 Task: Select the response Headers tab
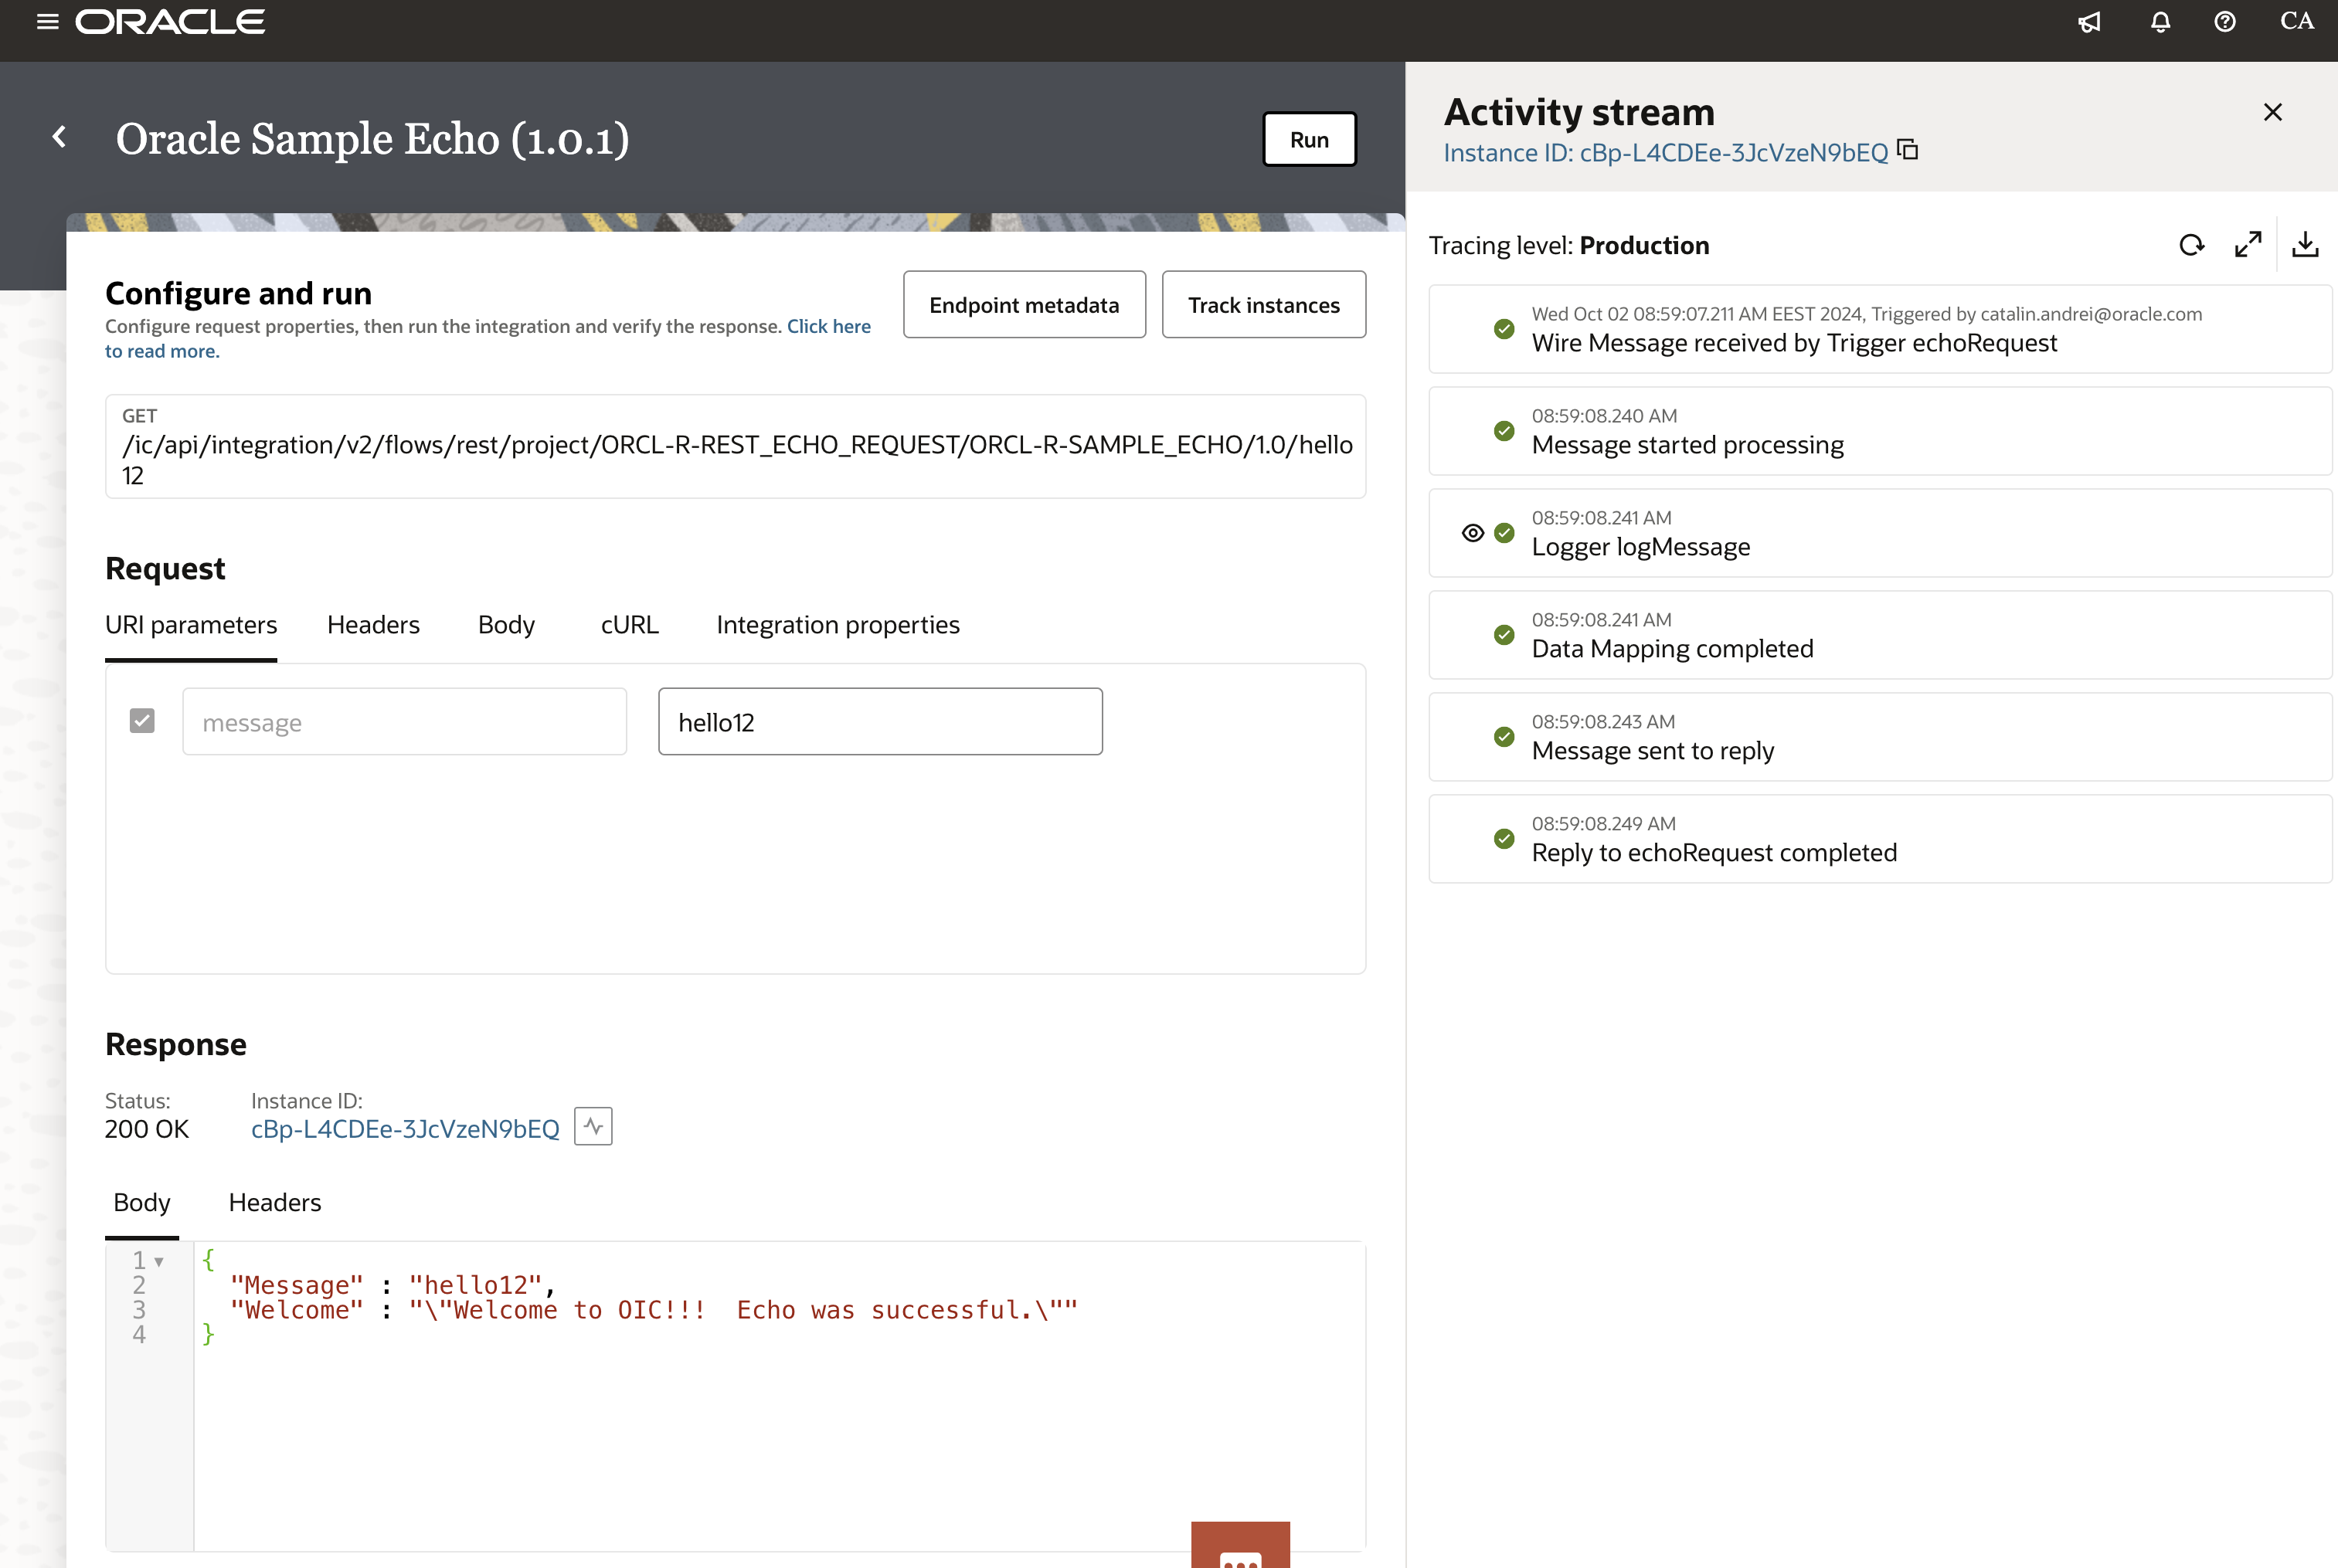pos(275,1203)
